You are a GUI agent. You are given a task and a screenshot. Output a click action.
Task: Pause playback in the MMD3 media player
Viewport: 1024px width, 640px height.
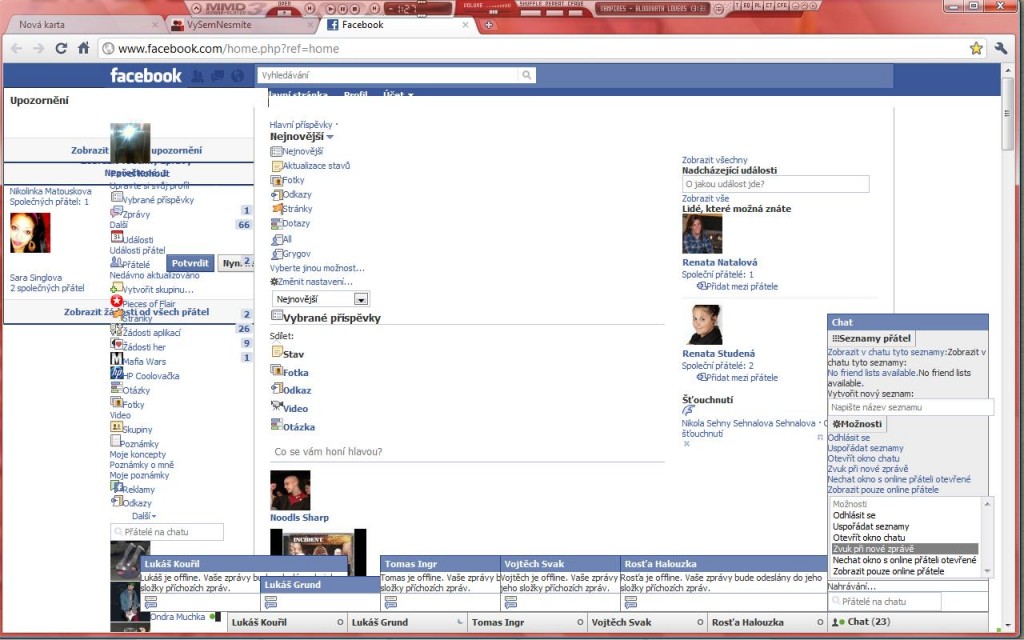point(343,9)
